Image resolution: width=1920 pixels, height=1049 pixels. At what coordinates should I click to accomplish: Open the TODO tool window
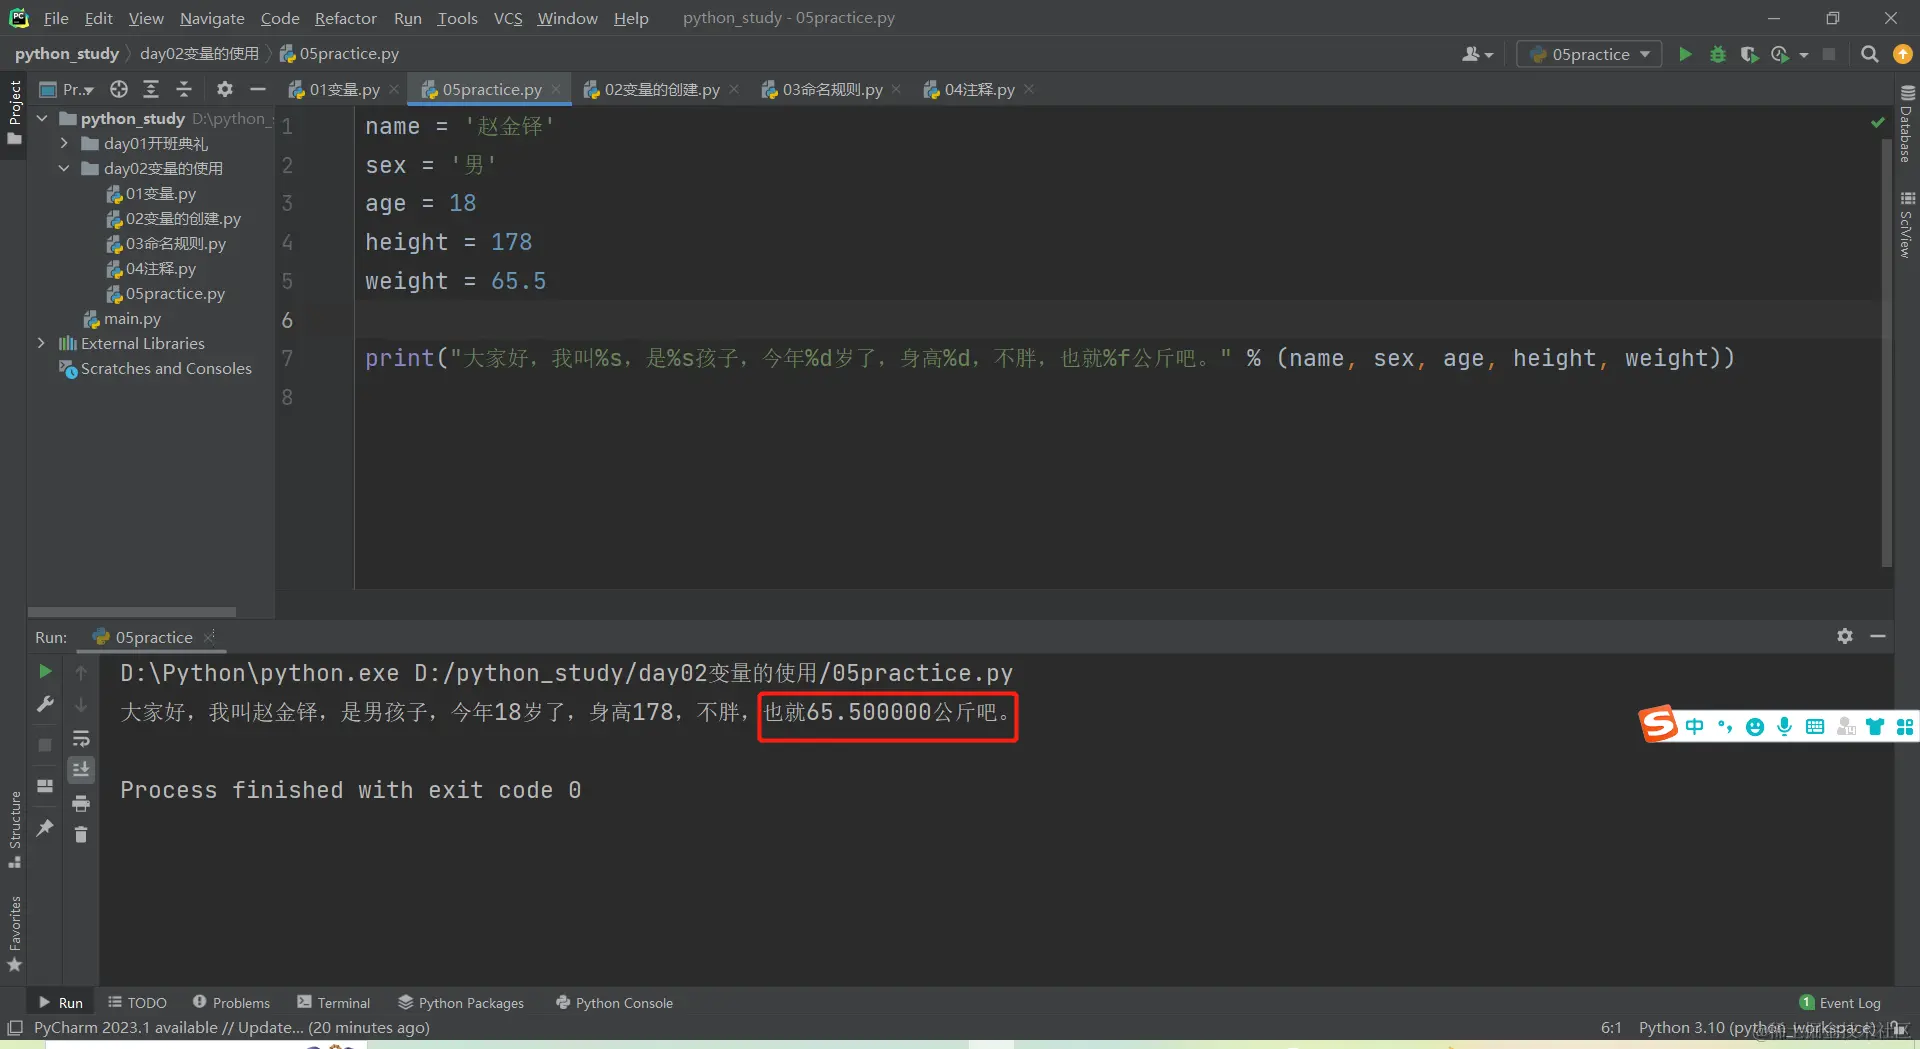[x=137, y=1002]
